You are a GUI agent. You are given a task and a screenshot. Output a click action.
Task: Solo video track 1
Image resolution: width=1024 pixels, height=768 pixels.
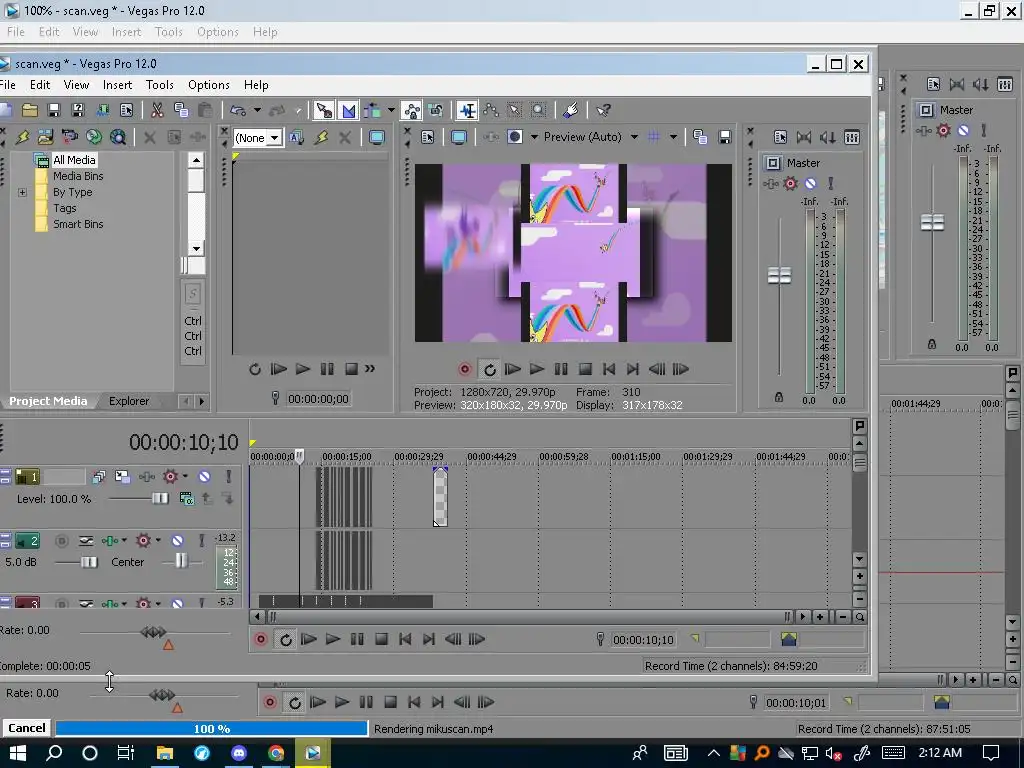click(x=229, y=477)
